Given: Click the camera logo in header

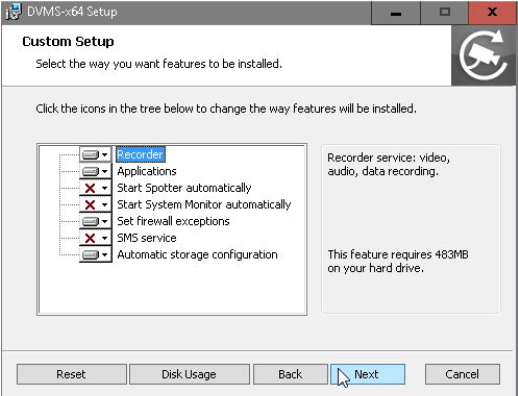Looking at the screenshot, I should point(484,55).
